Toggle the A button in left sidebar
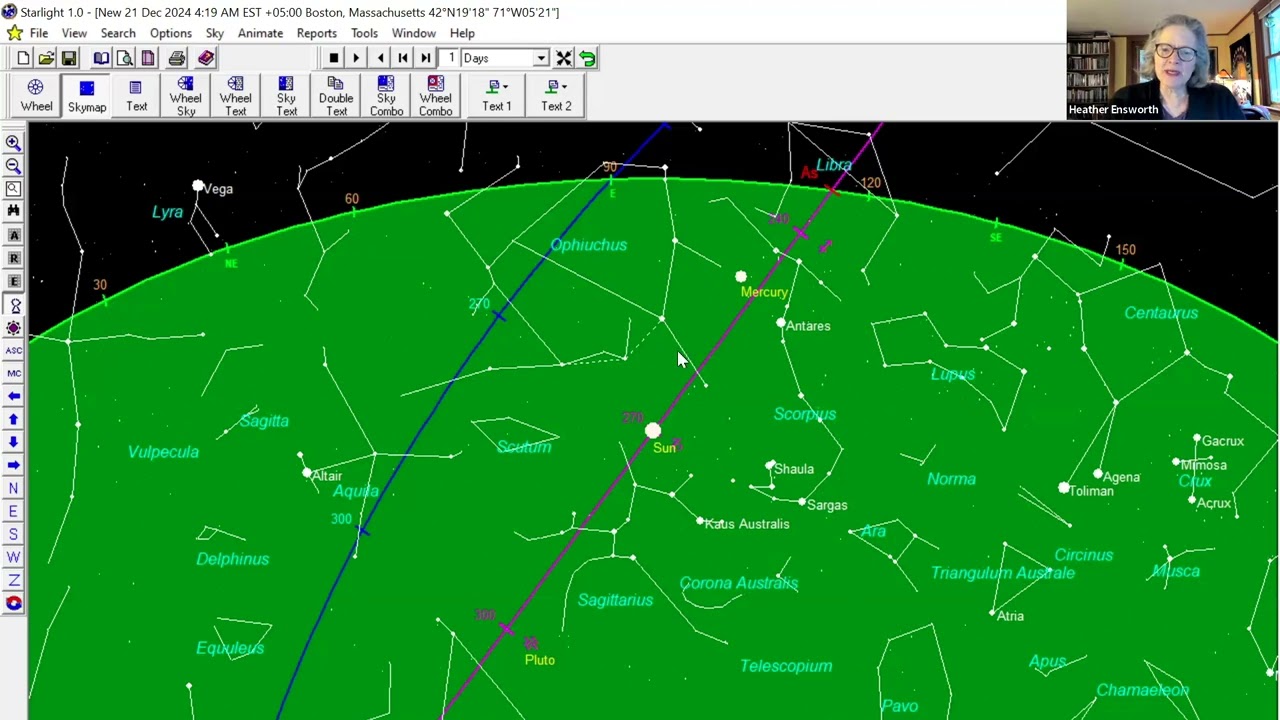This screenshot has width=1280, height=720. coord(13,235)
